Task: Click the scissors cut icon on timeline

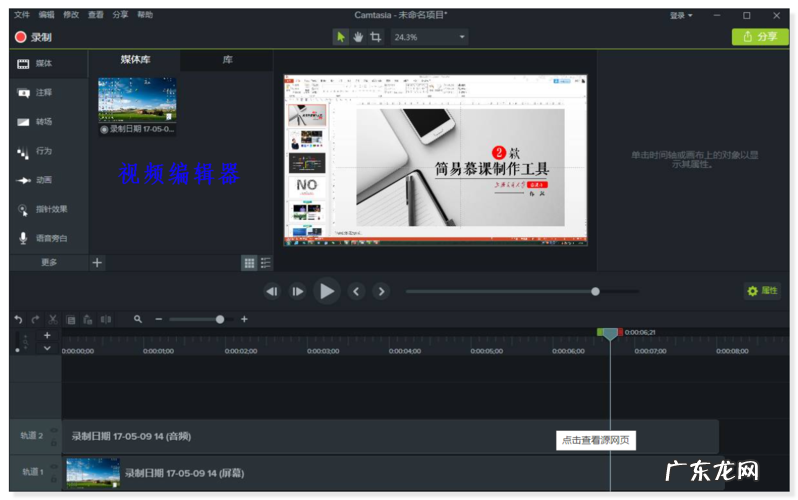Action: point(53,319)
